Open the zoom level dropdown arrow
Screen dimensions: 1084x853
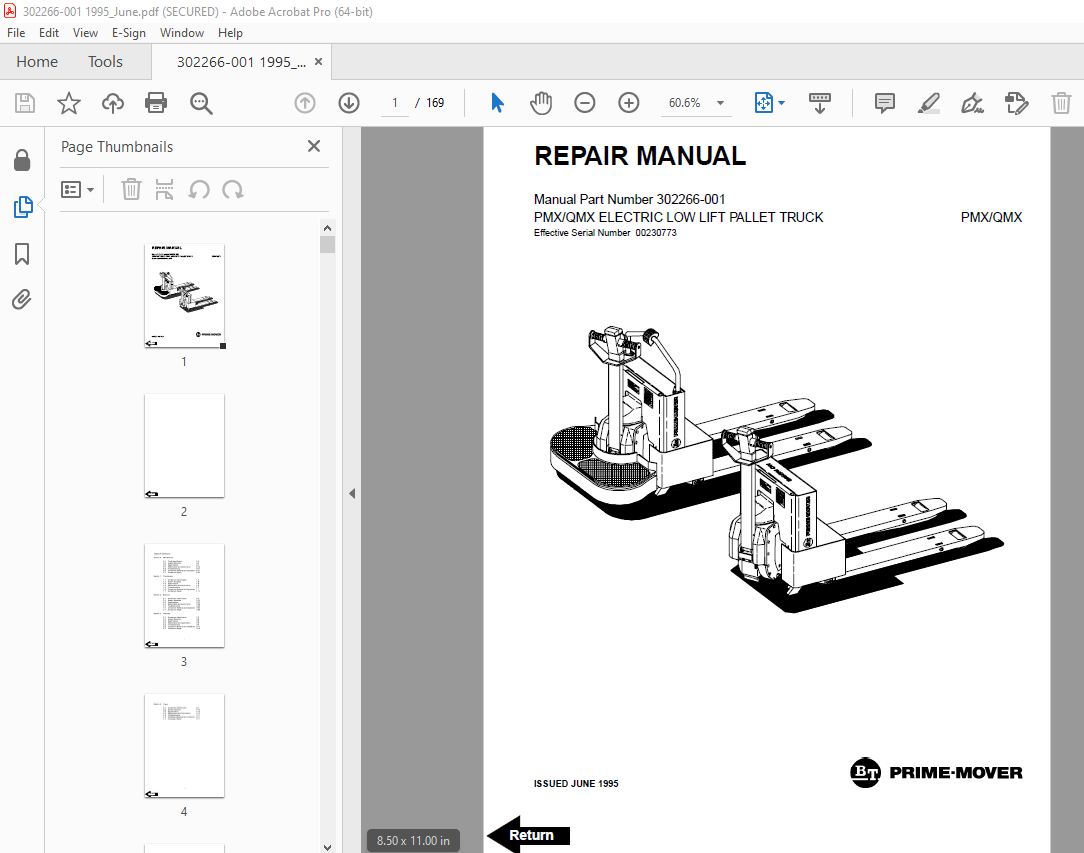pyautogui.click(x=720, y=103)
